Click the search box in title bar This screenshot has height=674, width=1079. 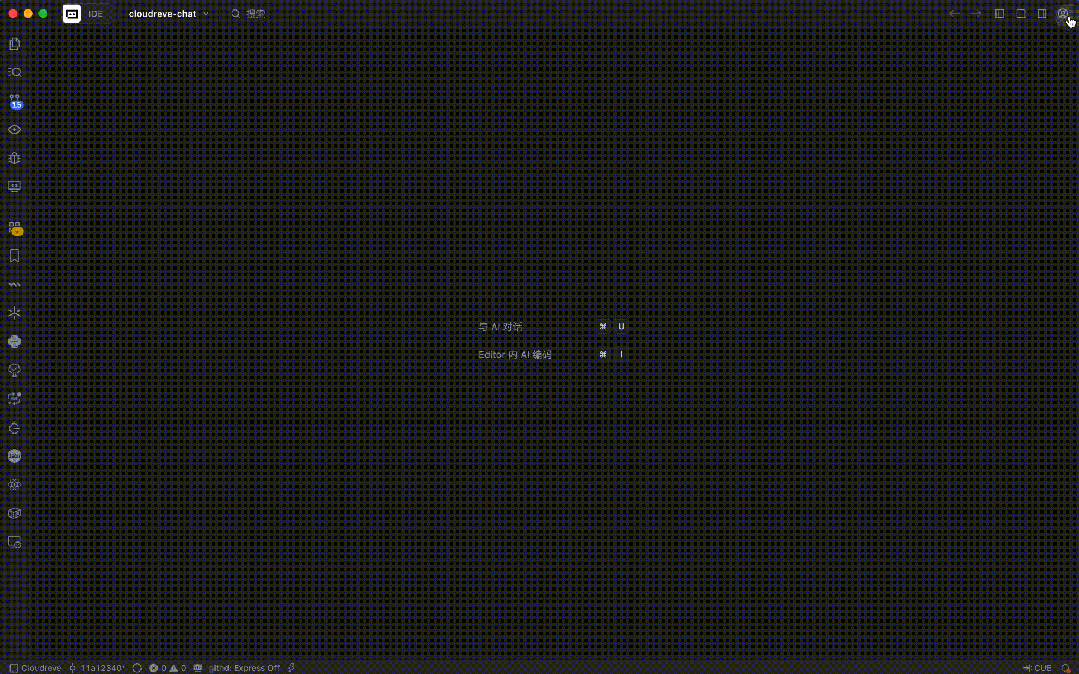[x=248, y=14]
